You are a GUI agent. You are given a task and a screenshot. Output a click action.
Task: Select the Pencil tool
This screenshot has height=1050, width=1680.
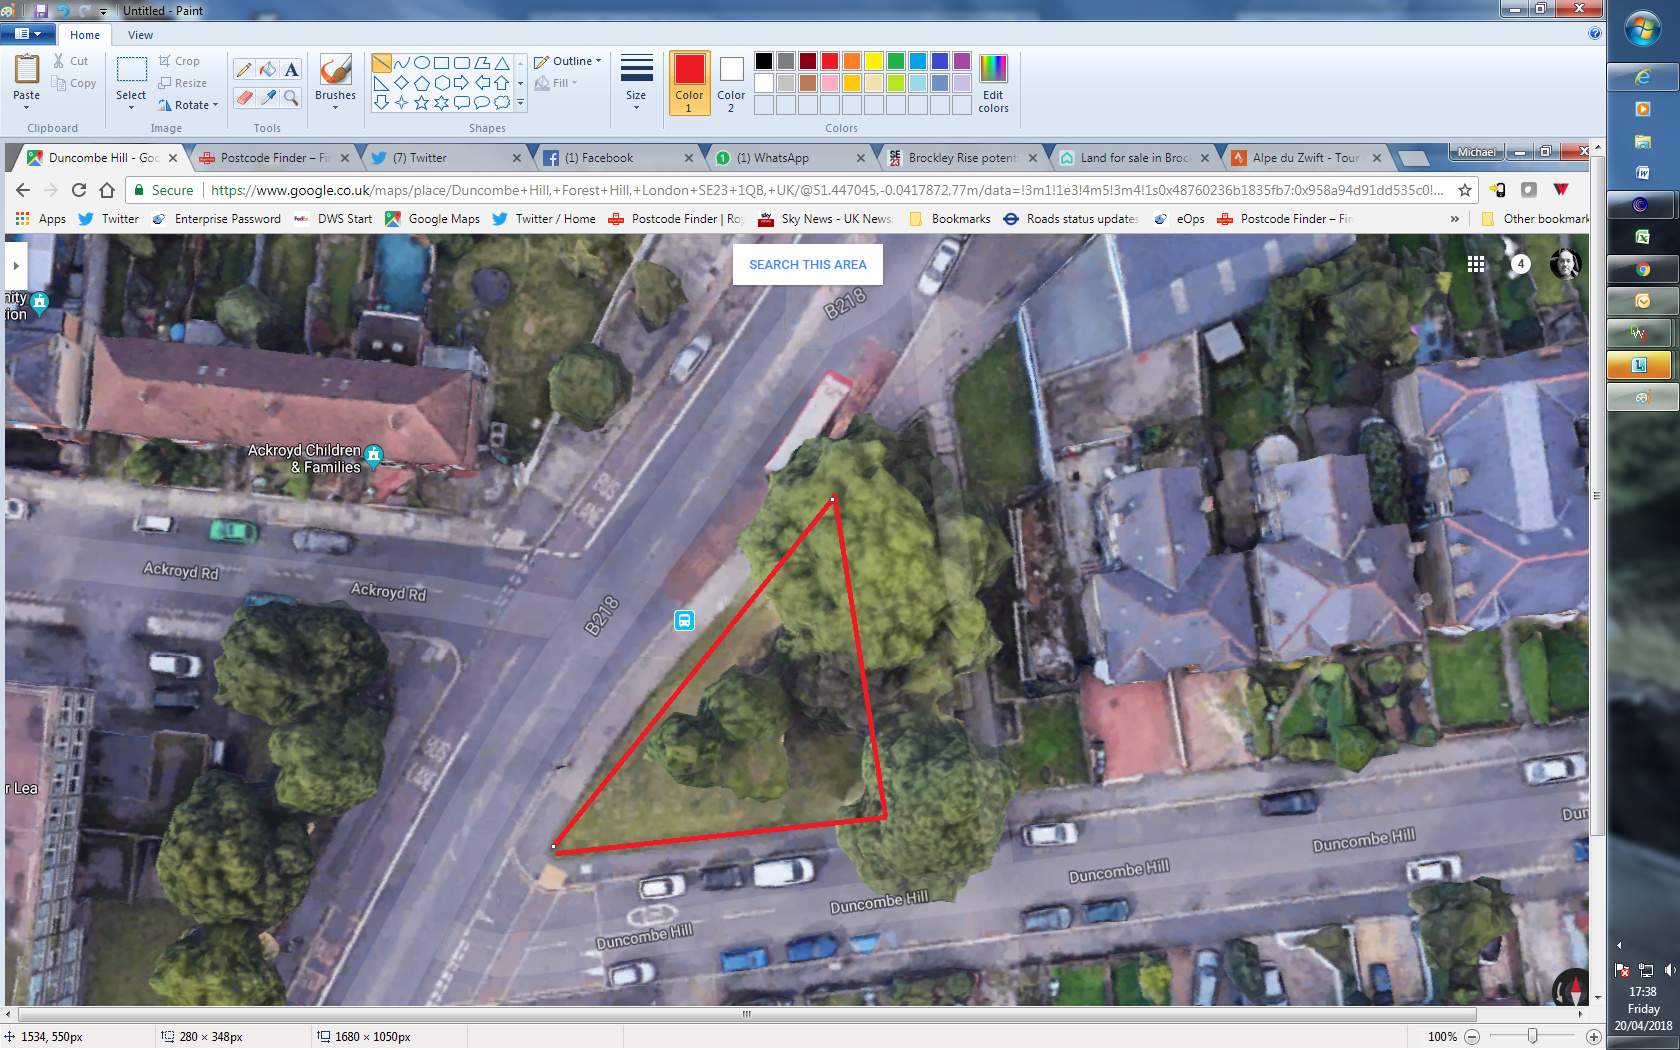tap(244, 69)
